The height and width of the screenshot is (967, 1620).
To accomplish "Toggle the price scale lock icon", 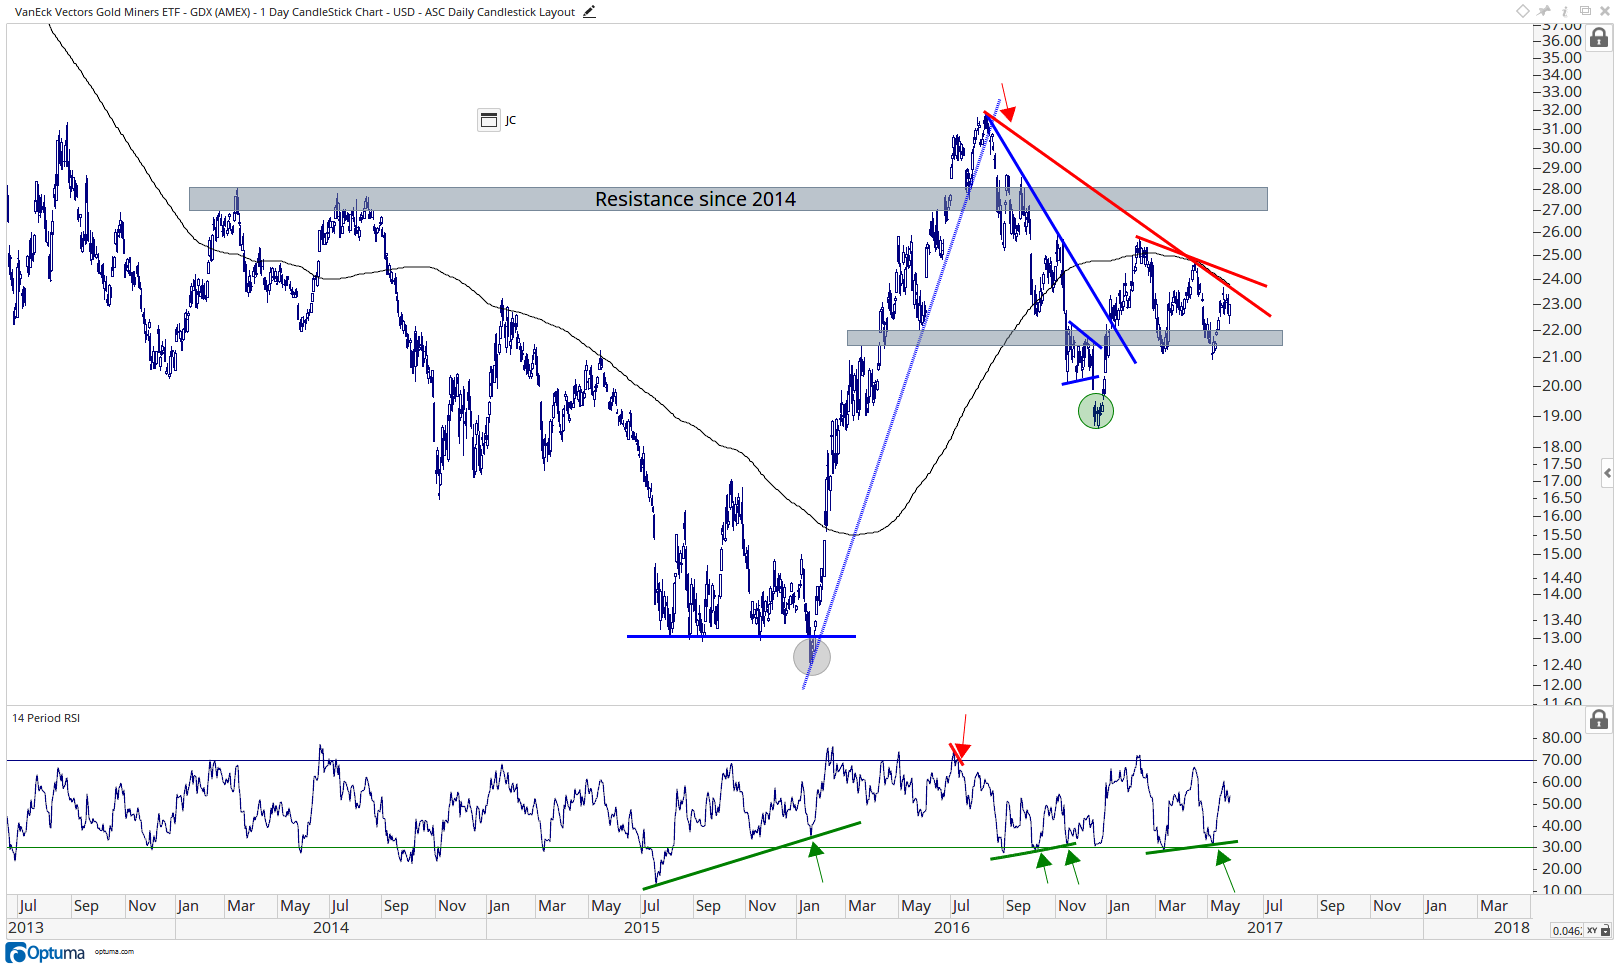I will click(1599, 38).
